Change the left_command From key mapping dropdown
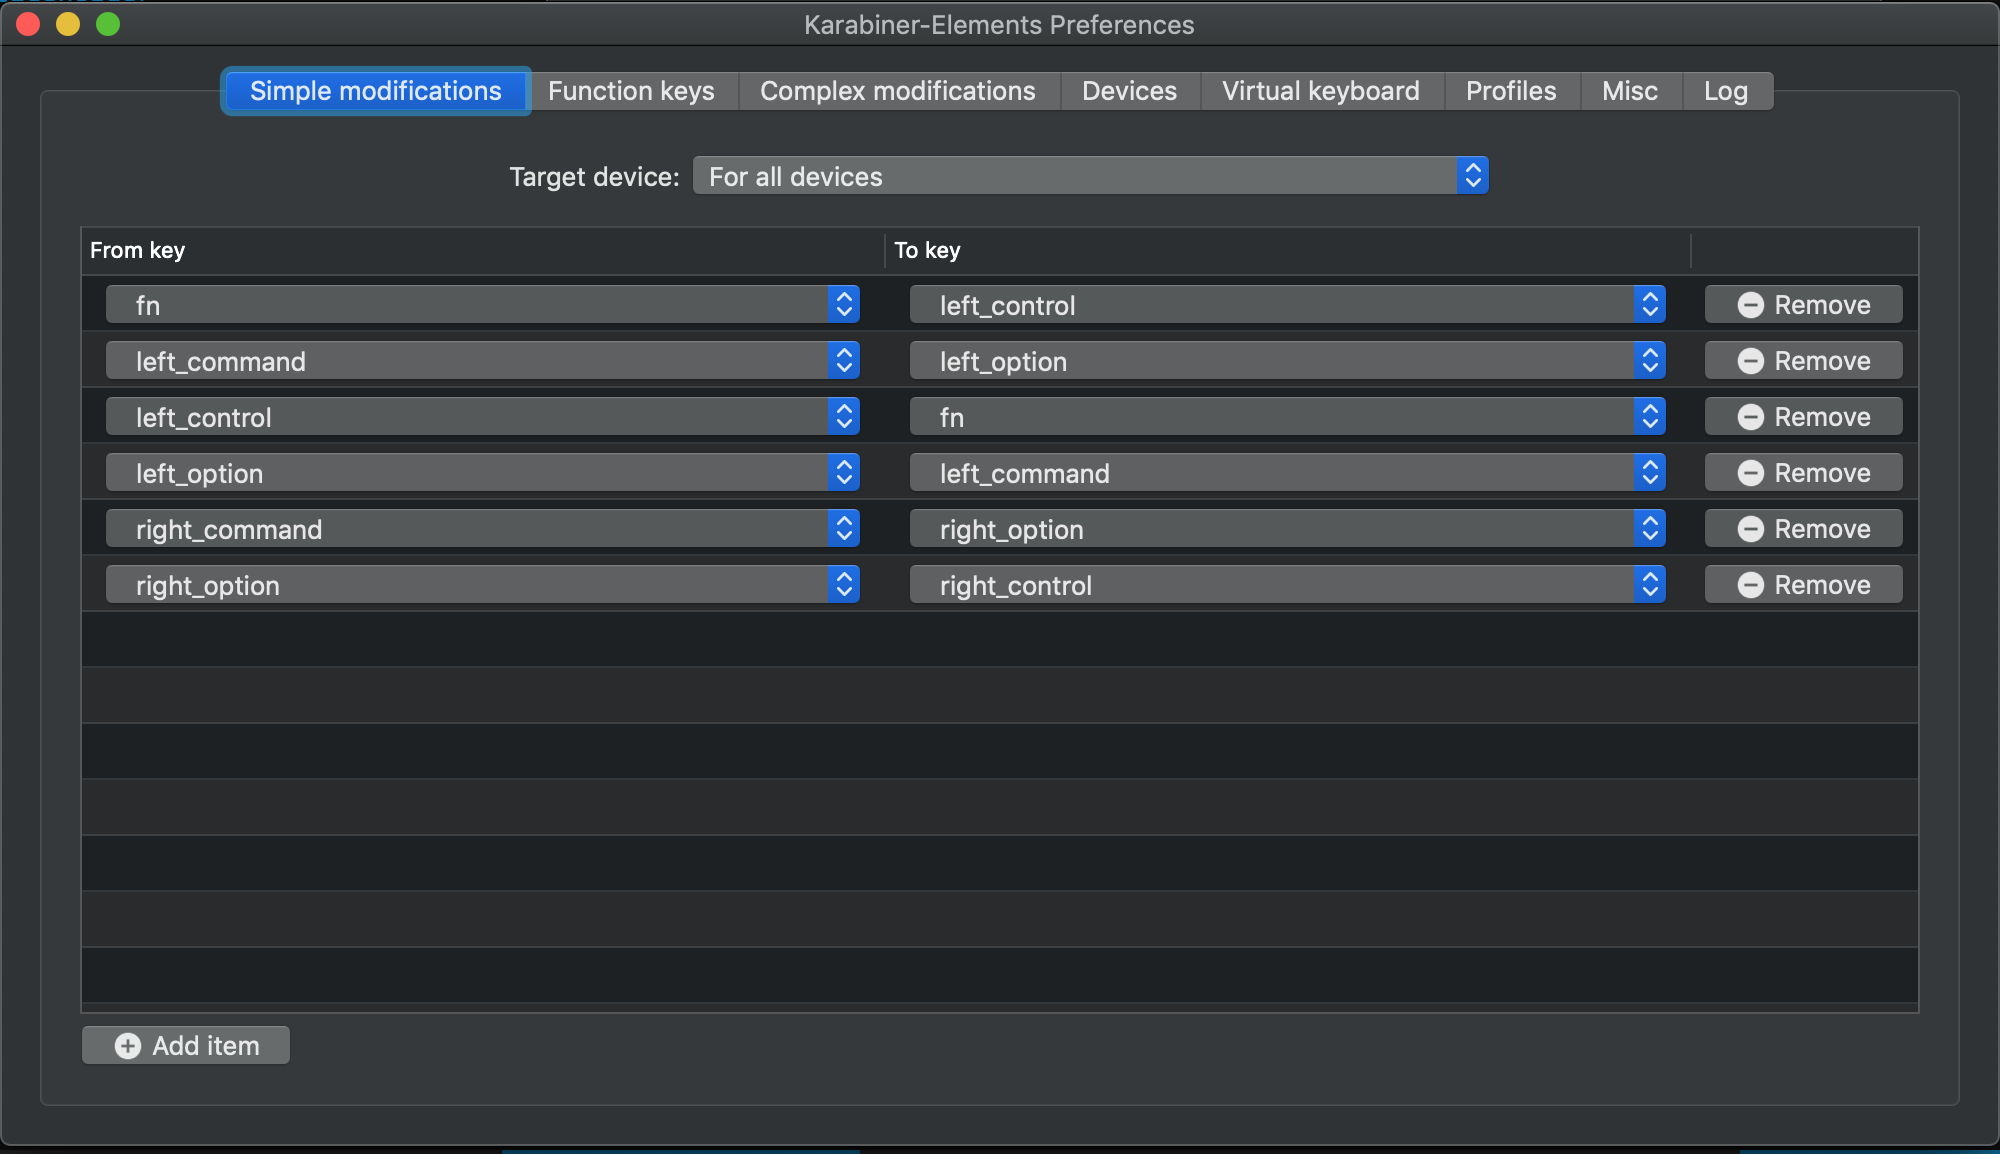This screenshot has width=2000, height=1154. (482, 361)
